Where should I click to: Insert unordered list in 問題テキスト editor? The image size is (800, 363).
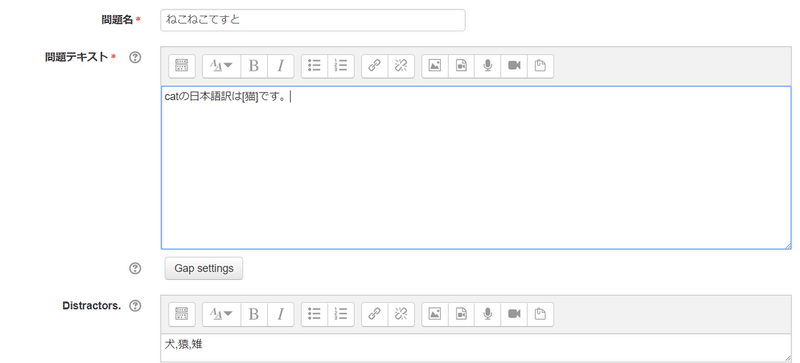tap(314, 66)
